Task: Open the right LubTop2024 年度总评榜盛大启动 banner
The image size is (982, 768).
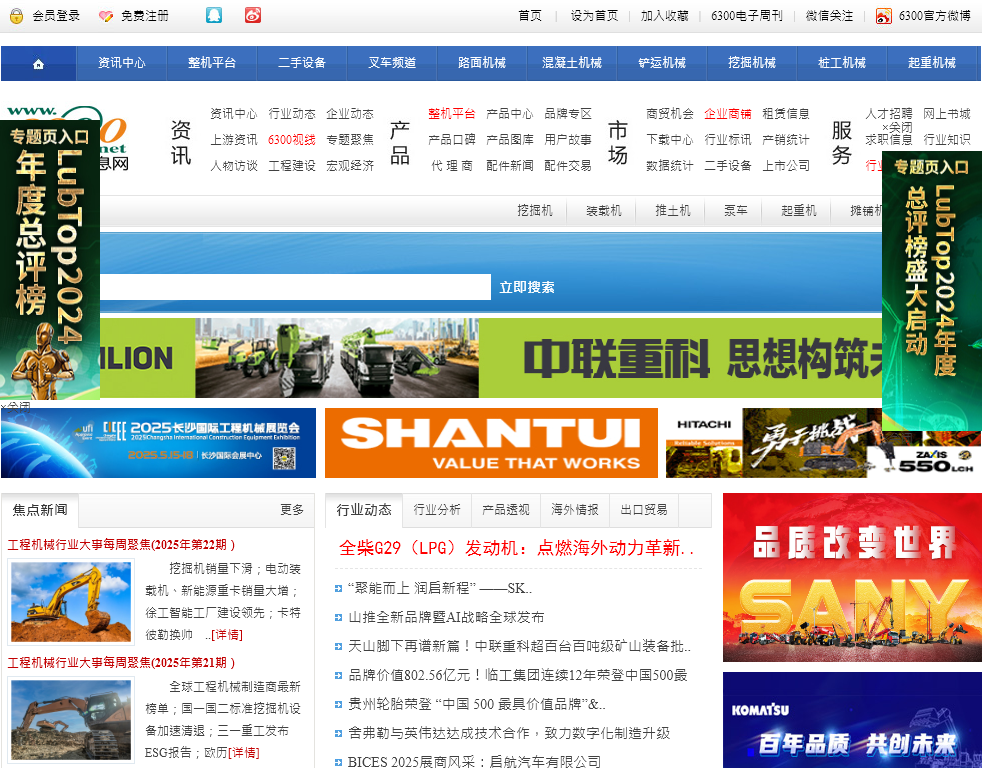Action: coord(932,290)
